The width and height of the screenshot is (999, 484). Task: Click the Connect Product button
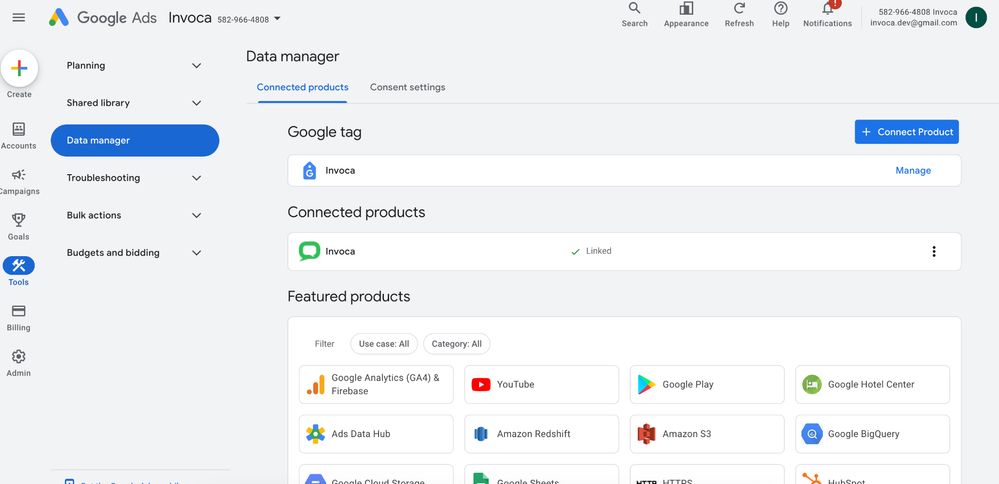tap(907, 132)
